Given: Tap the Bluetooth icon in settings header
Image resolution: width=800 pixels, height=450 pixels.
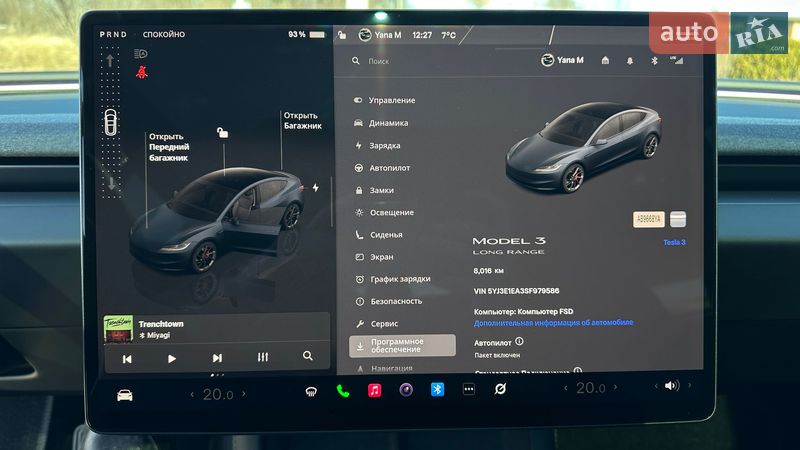Looking at the screenshot, I should tap(654, 61).
